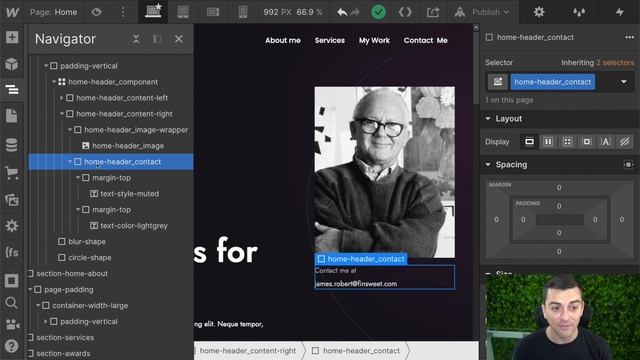Image resolution: width=640 pixels, height=360 pixels.
Task: Open the Pages panel
Action: pos(12,116)
